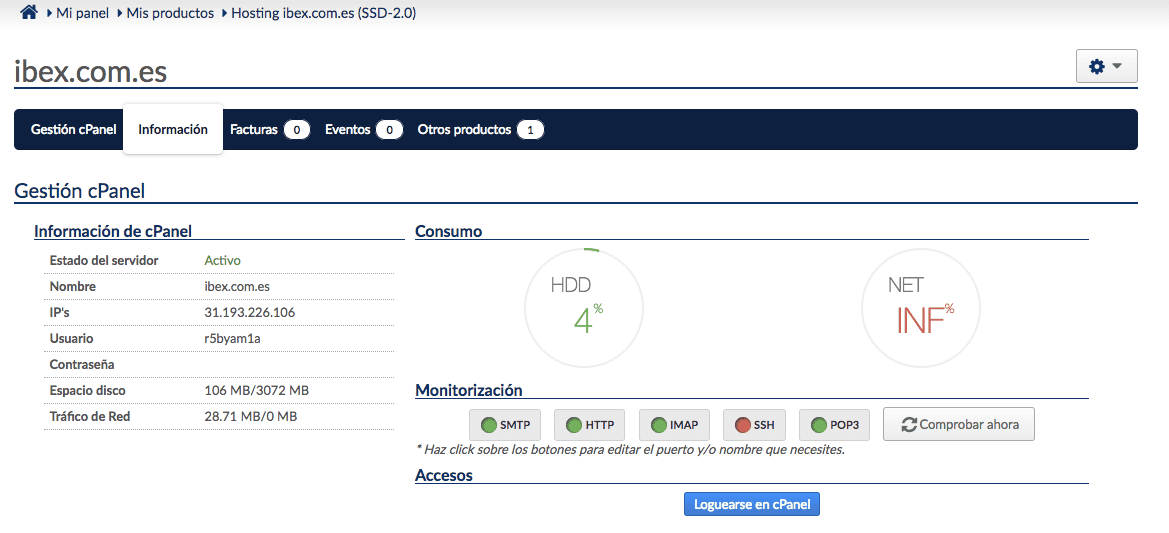Click ibex.com.es in the Nombre row
Viewport: 1169px width, 533px height.
point(237,286)
